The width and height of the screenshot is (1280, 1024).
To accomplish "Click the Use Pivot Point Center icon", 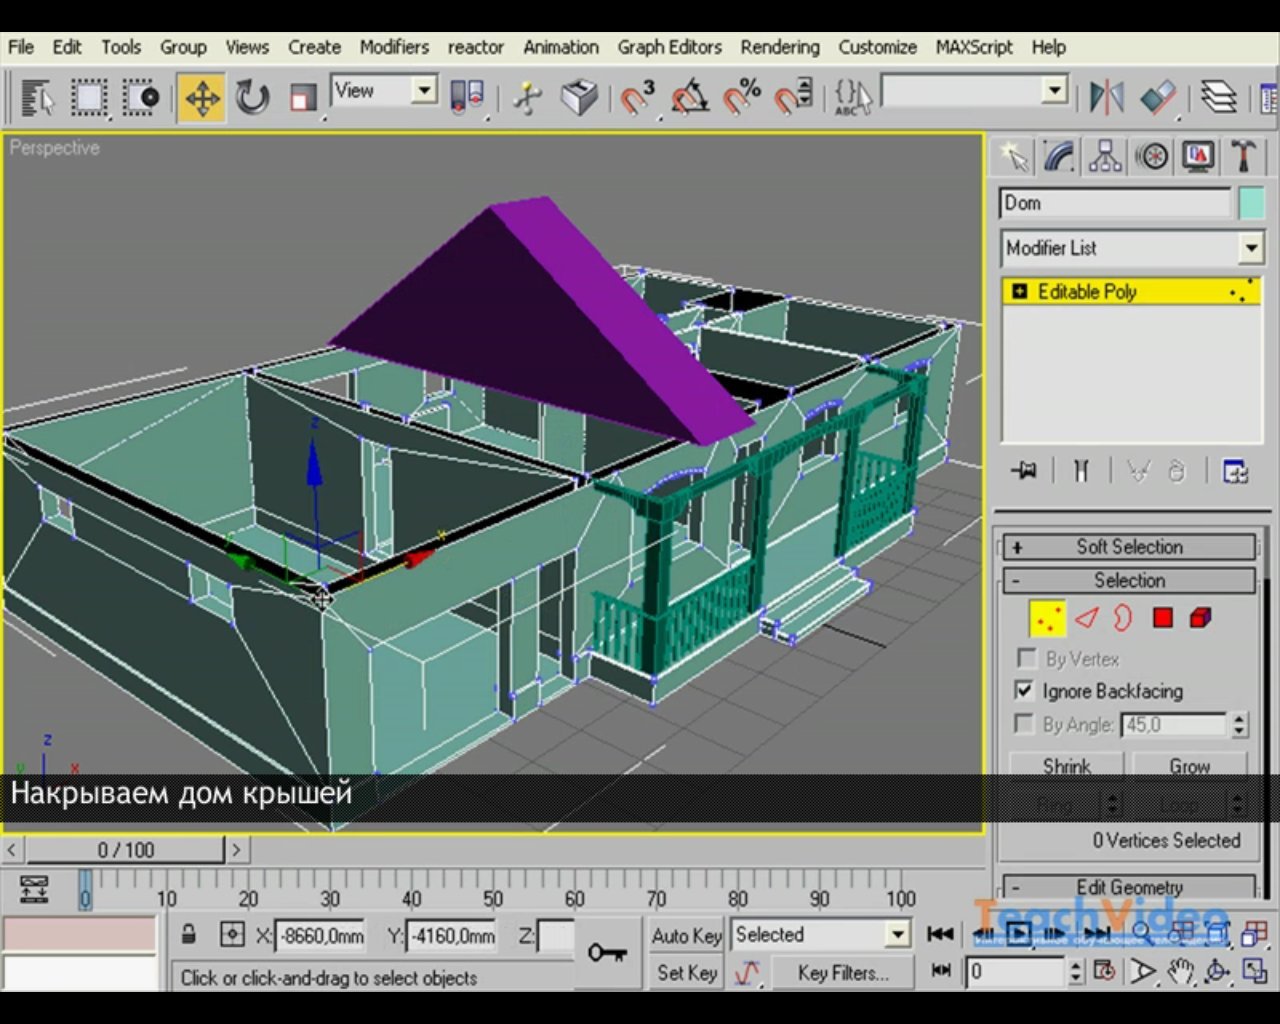I will click(x=468, y=98).
